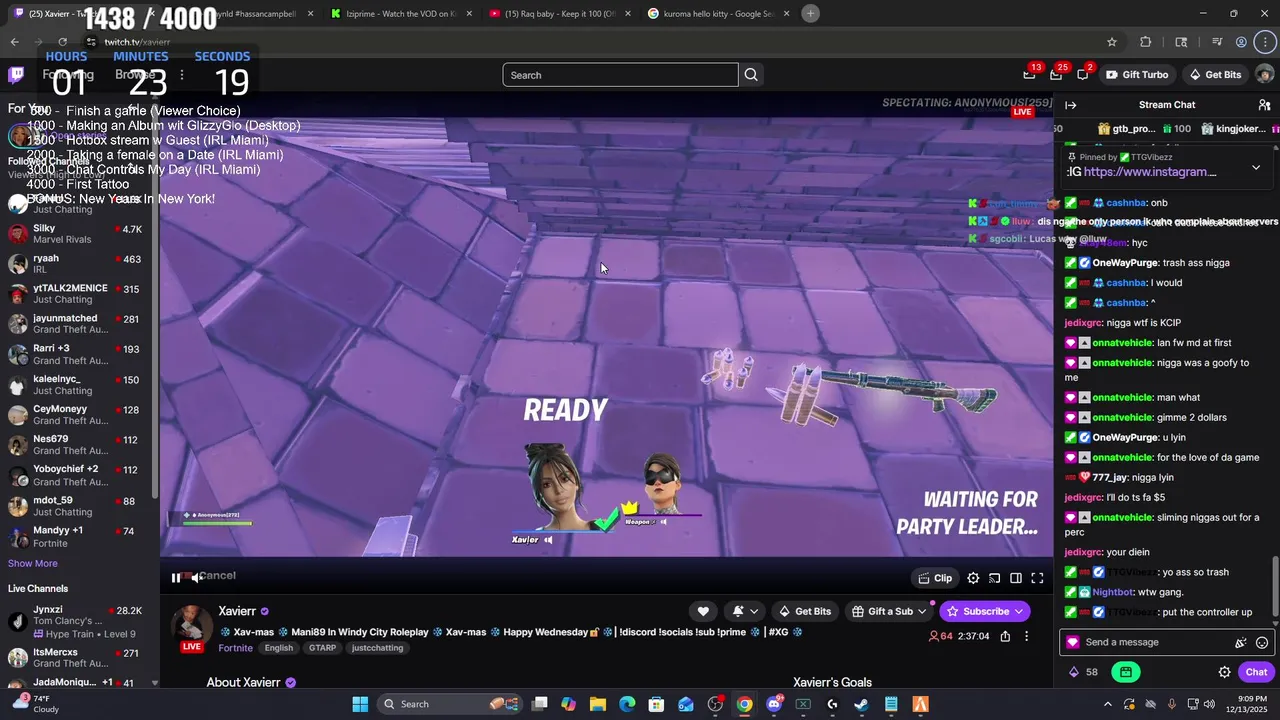
Task: Select the GTARP tag
Action: coord(322,648)
